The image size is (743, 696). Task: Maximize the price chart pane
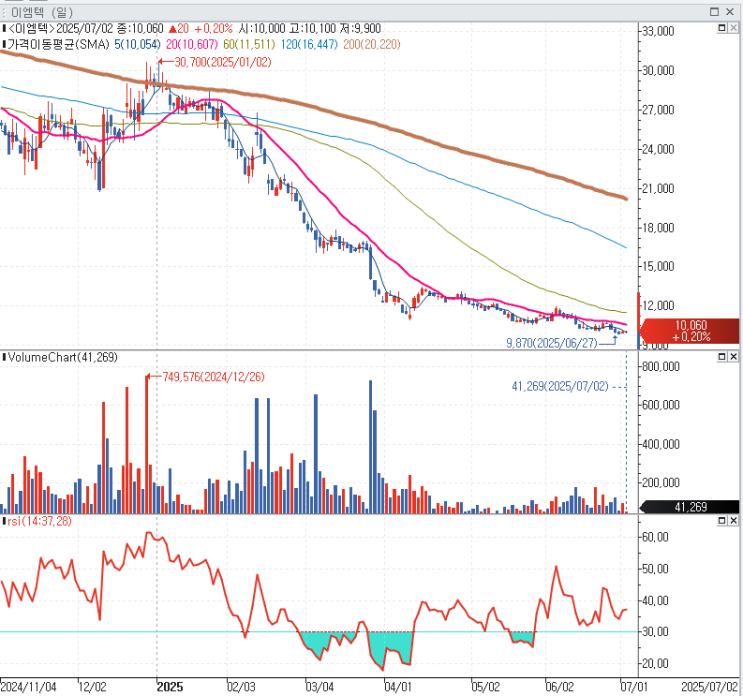pyautogui.click(x=722, y=28)
